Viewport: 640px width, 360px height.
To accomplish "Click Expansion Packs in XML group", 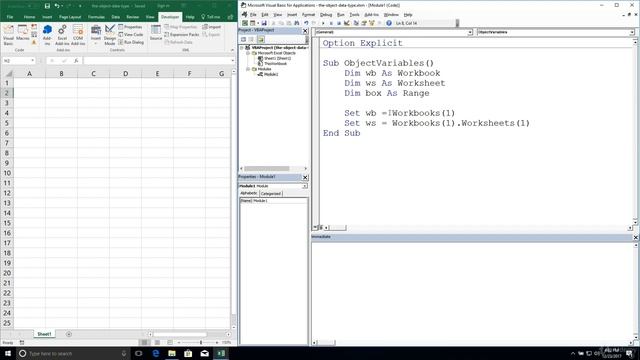I will coord(182,35).
